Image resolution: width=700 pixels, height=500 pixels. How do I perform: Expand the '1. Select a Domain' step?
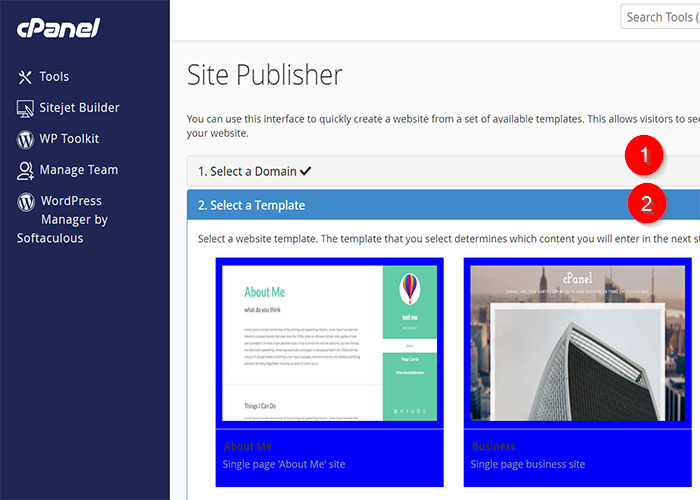(443, 171)
